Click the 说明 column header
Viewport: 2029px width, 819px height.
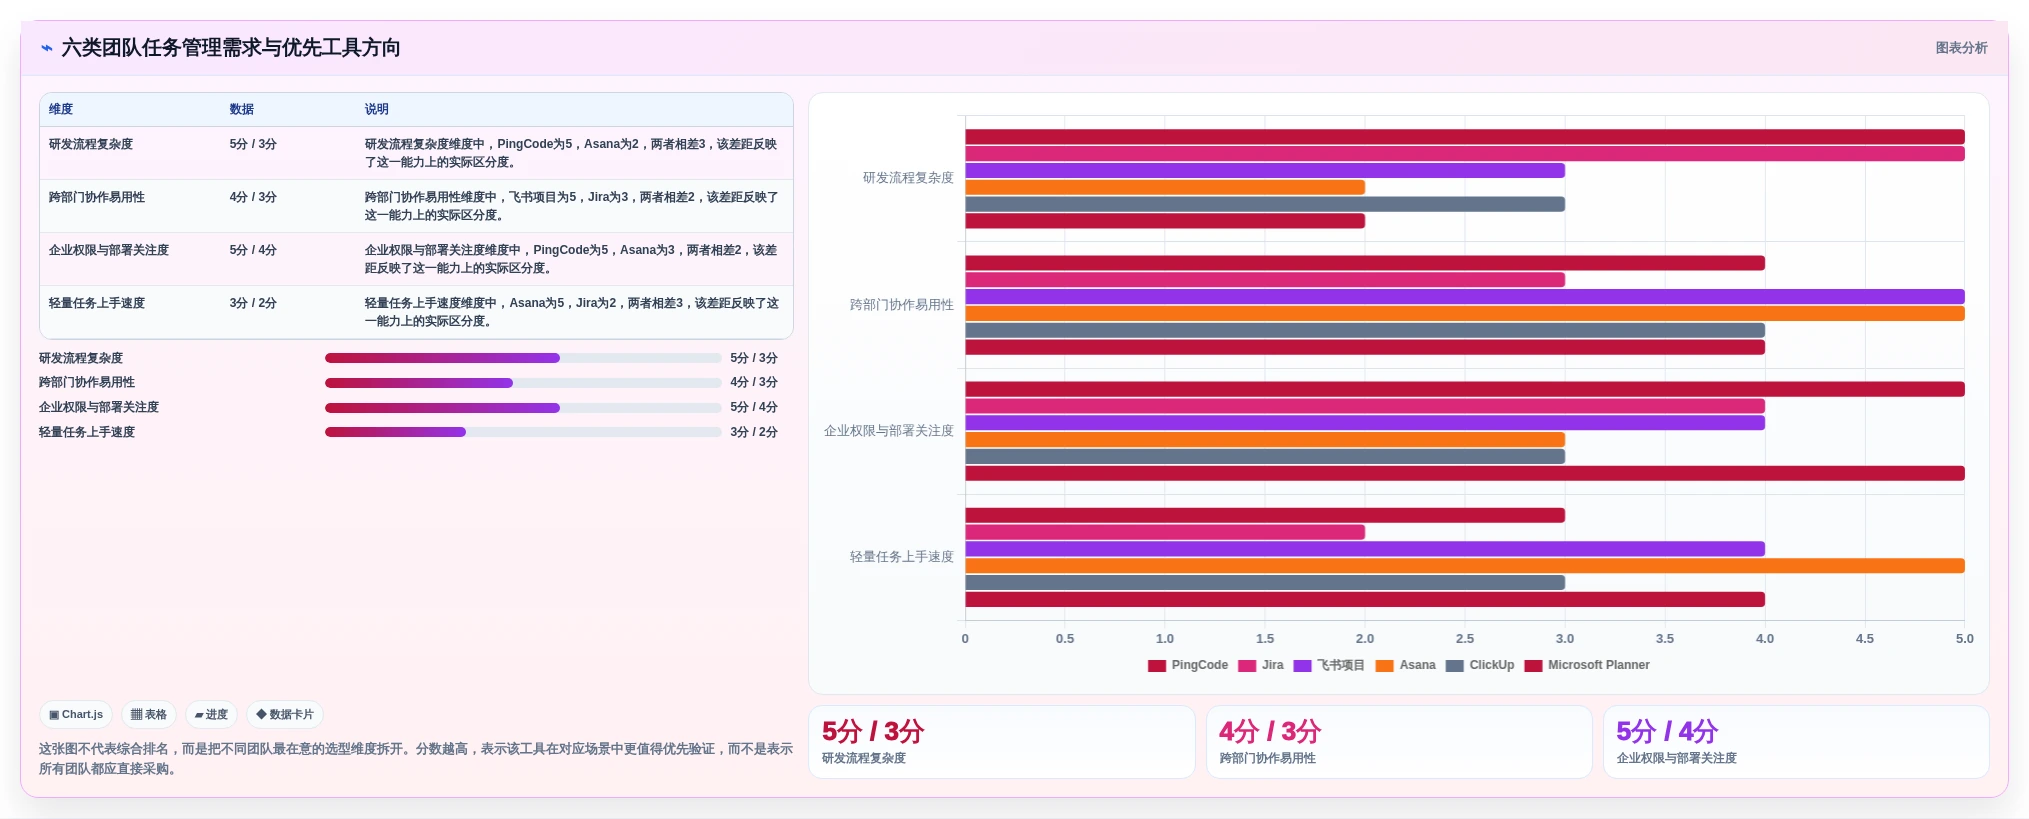point(376,110)
